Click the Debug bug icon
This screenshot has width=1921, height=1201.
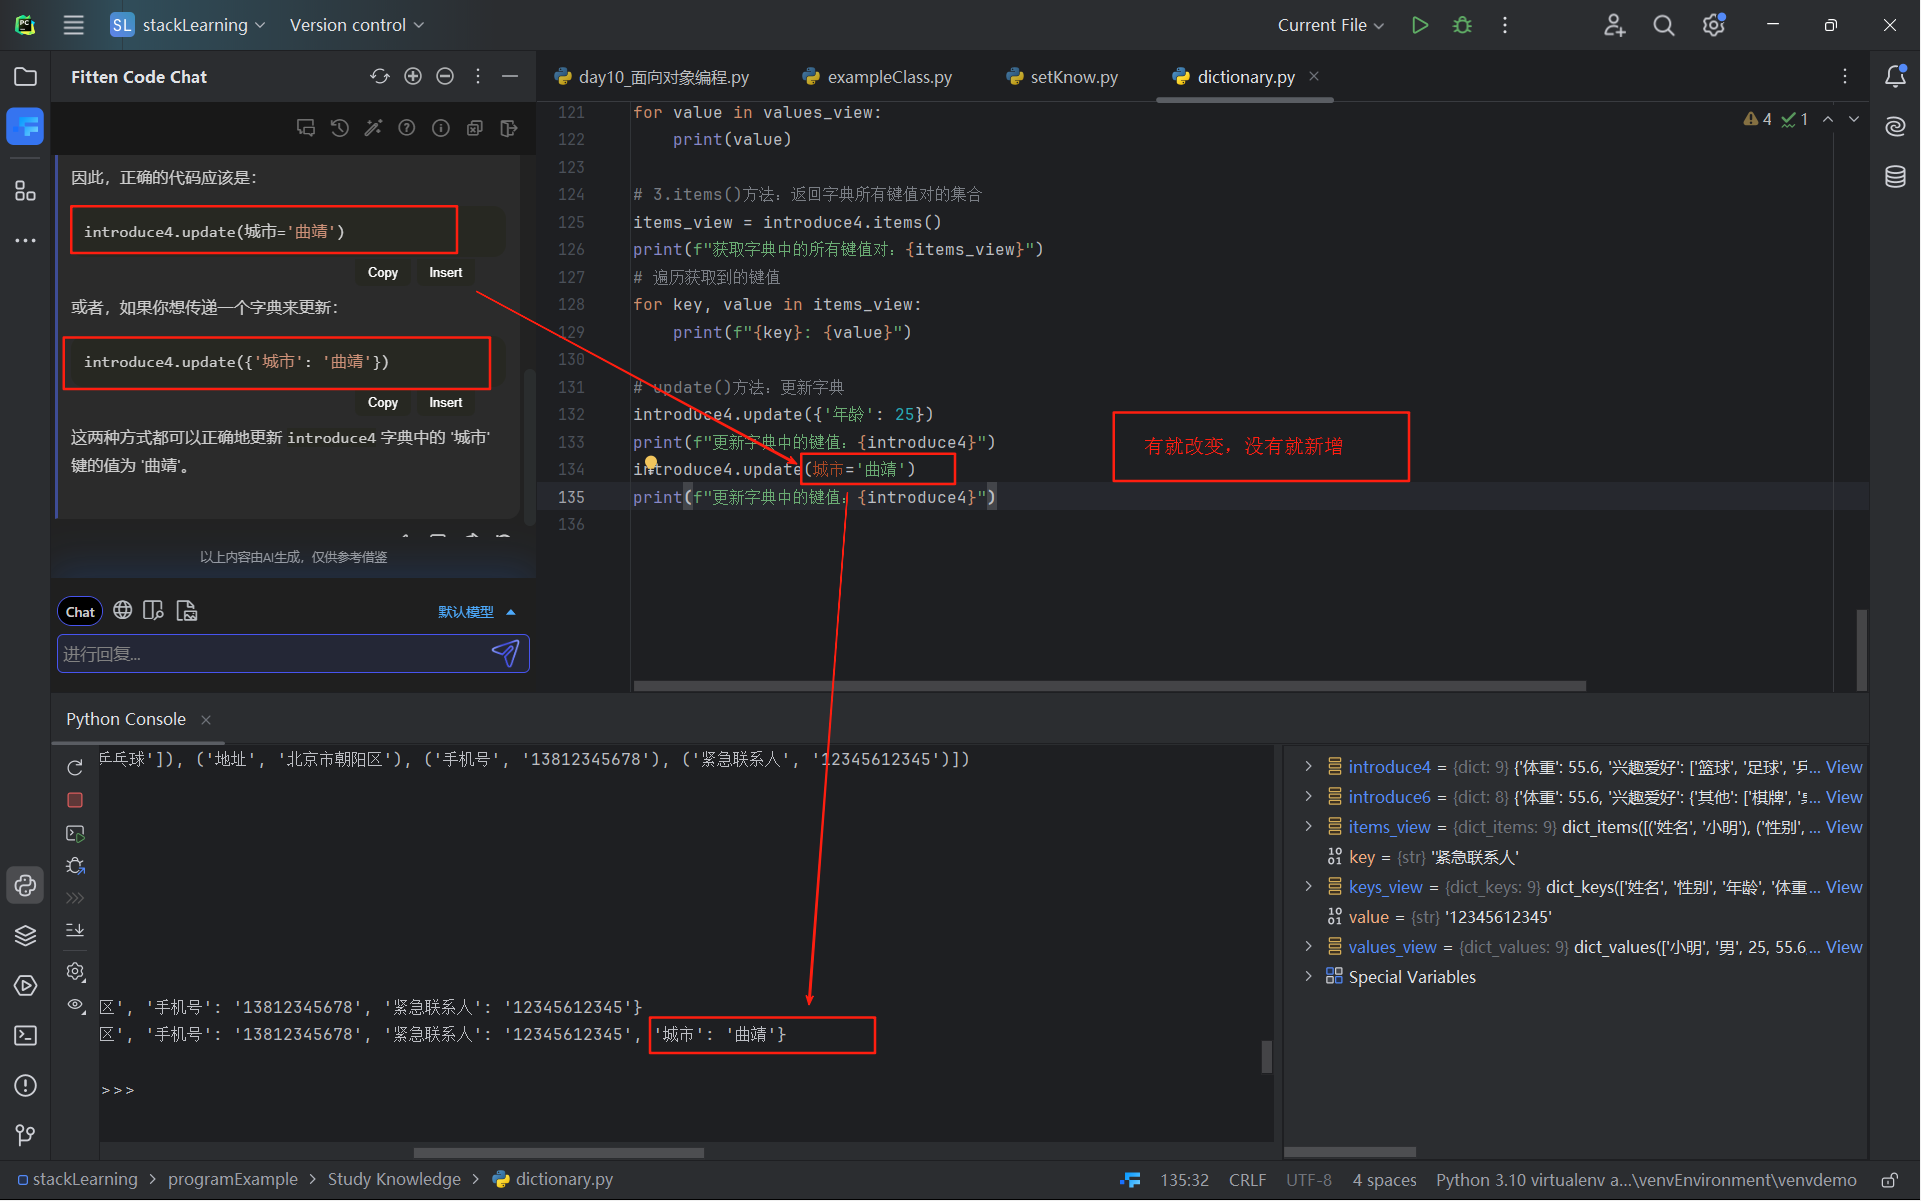click(1462, 25)
